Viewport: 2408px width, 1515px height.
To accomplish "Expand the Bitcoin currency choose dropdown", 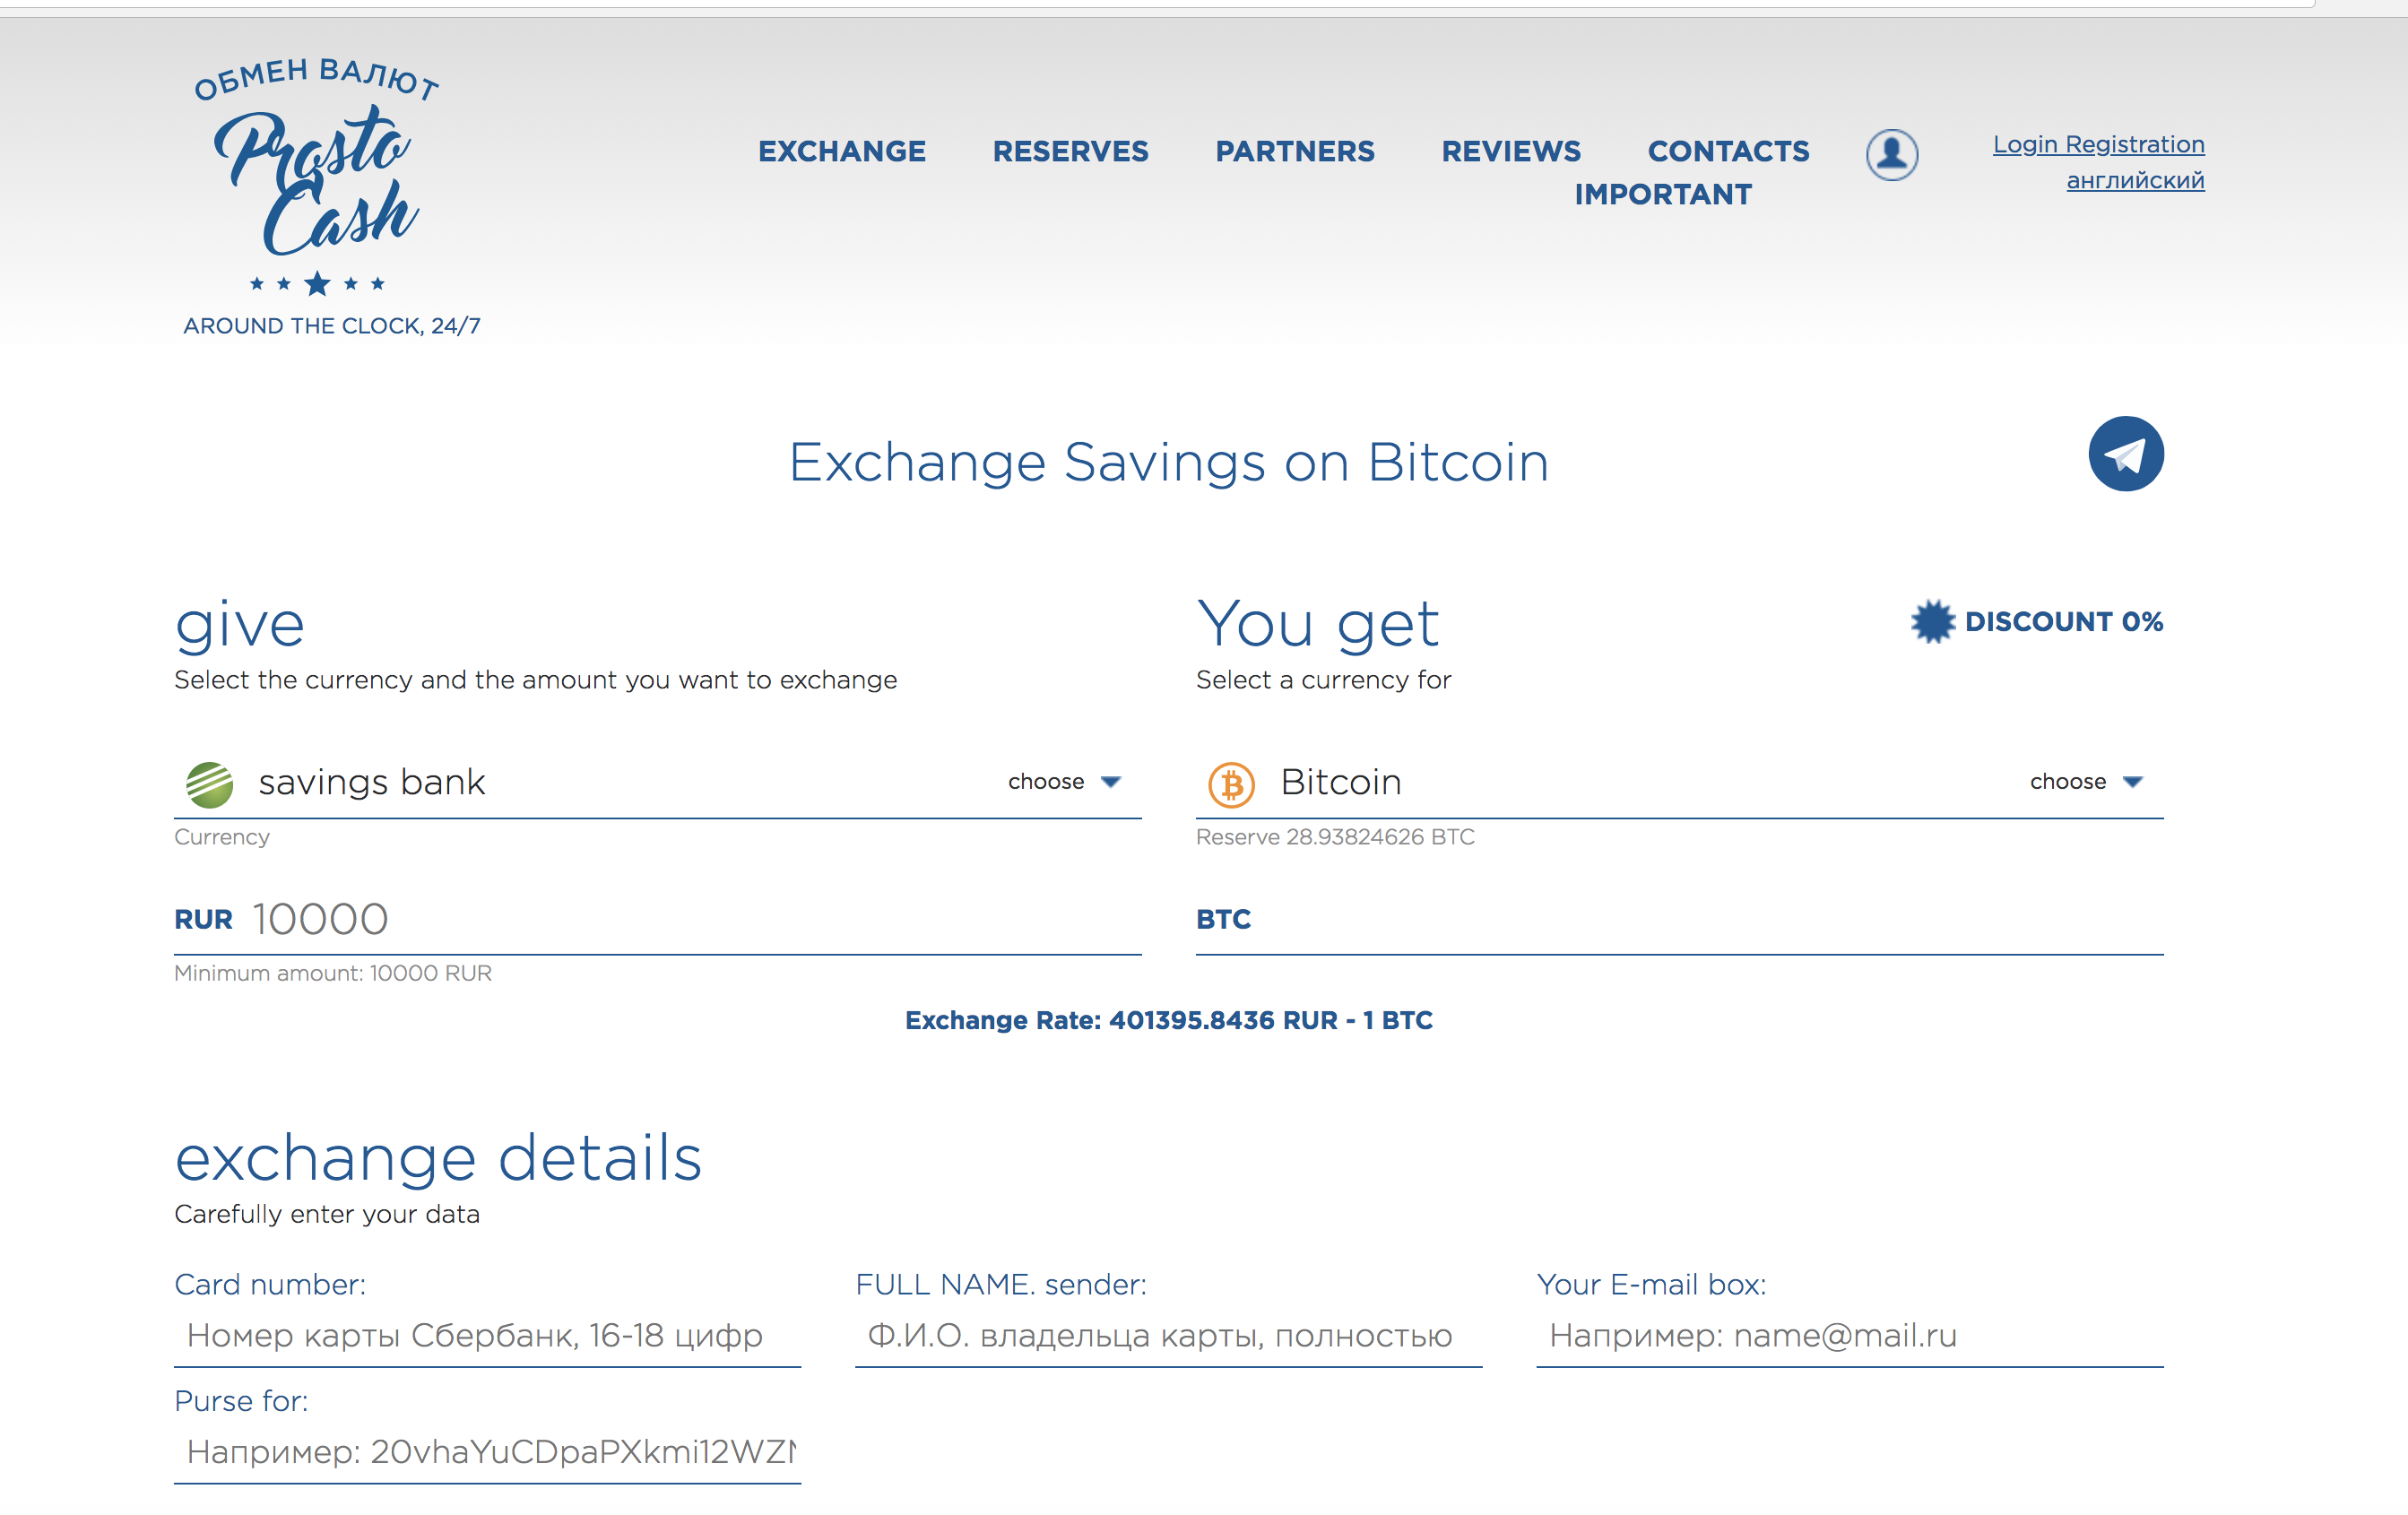I will 2086,782.
